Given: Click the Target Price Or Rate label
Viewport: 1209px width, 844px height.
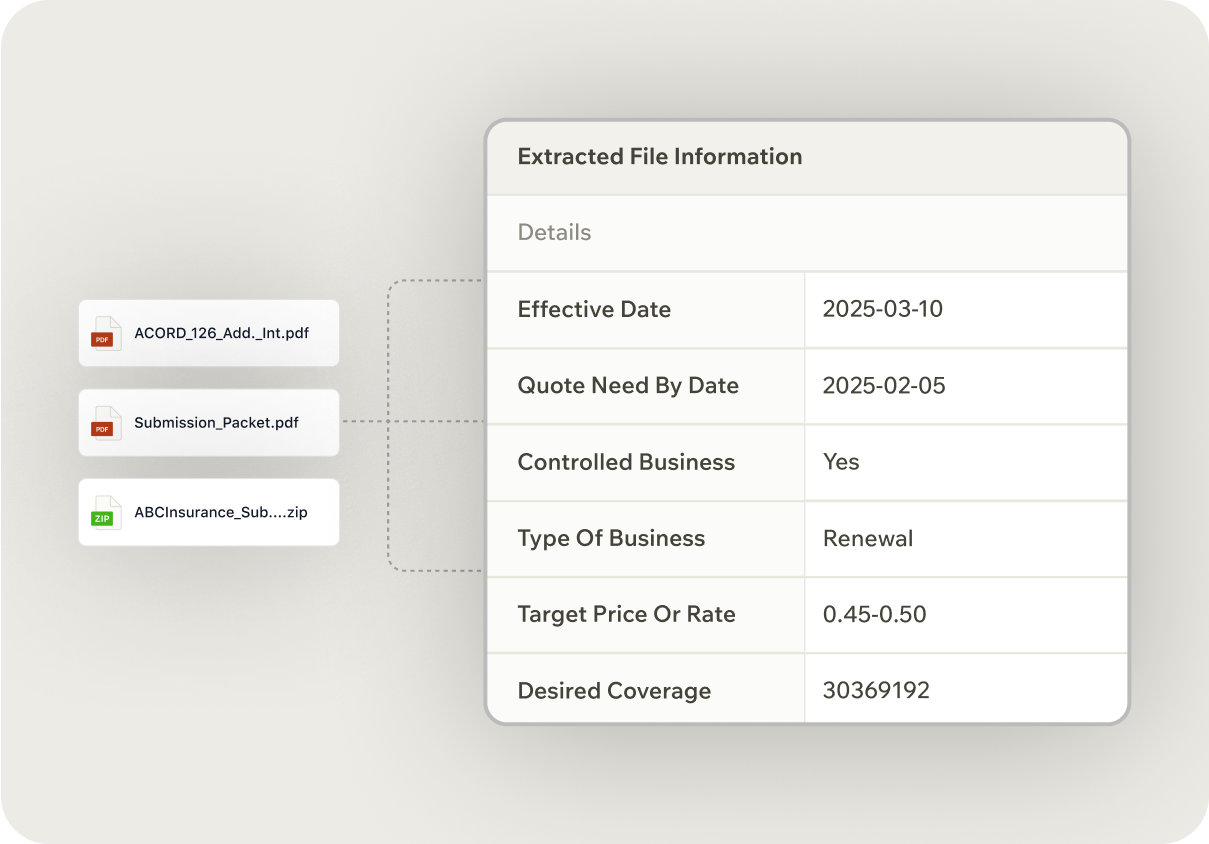Looking at the screenshot, I should [x=626, y=614].
